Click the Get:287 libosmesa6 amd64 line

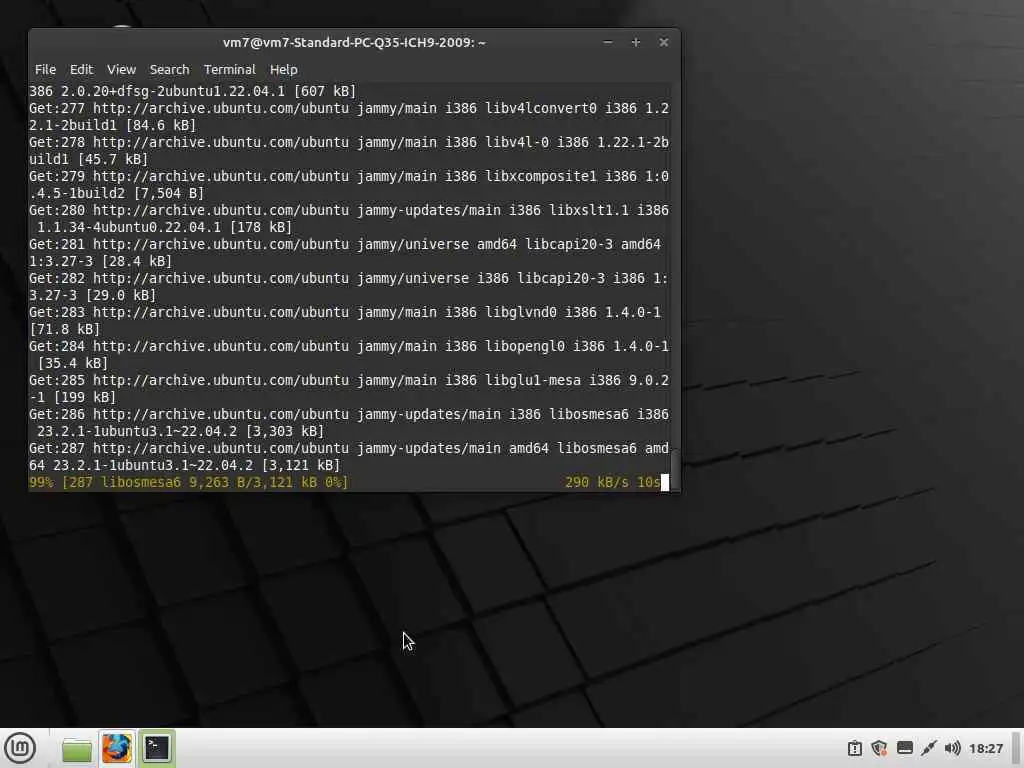point(349,456)
